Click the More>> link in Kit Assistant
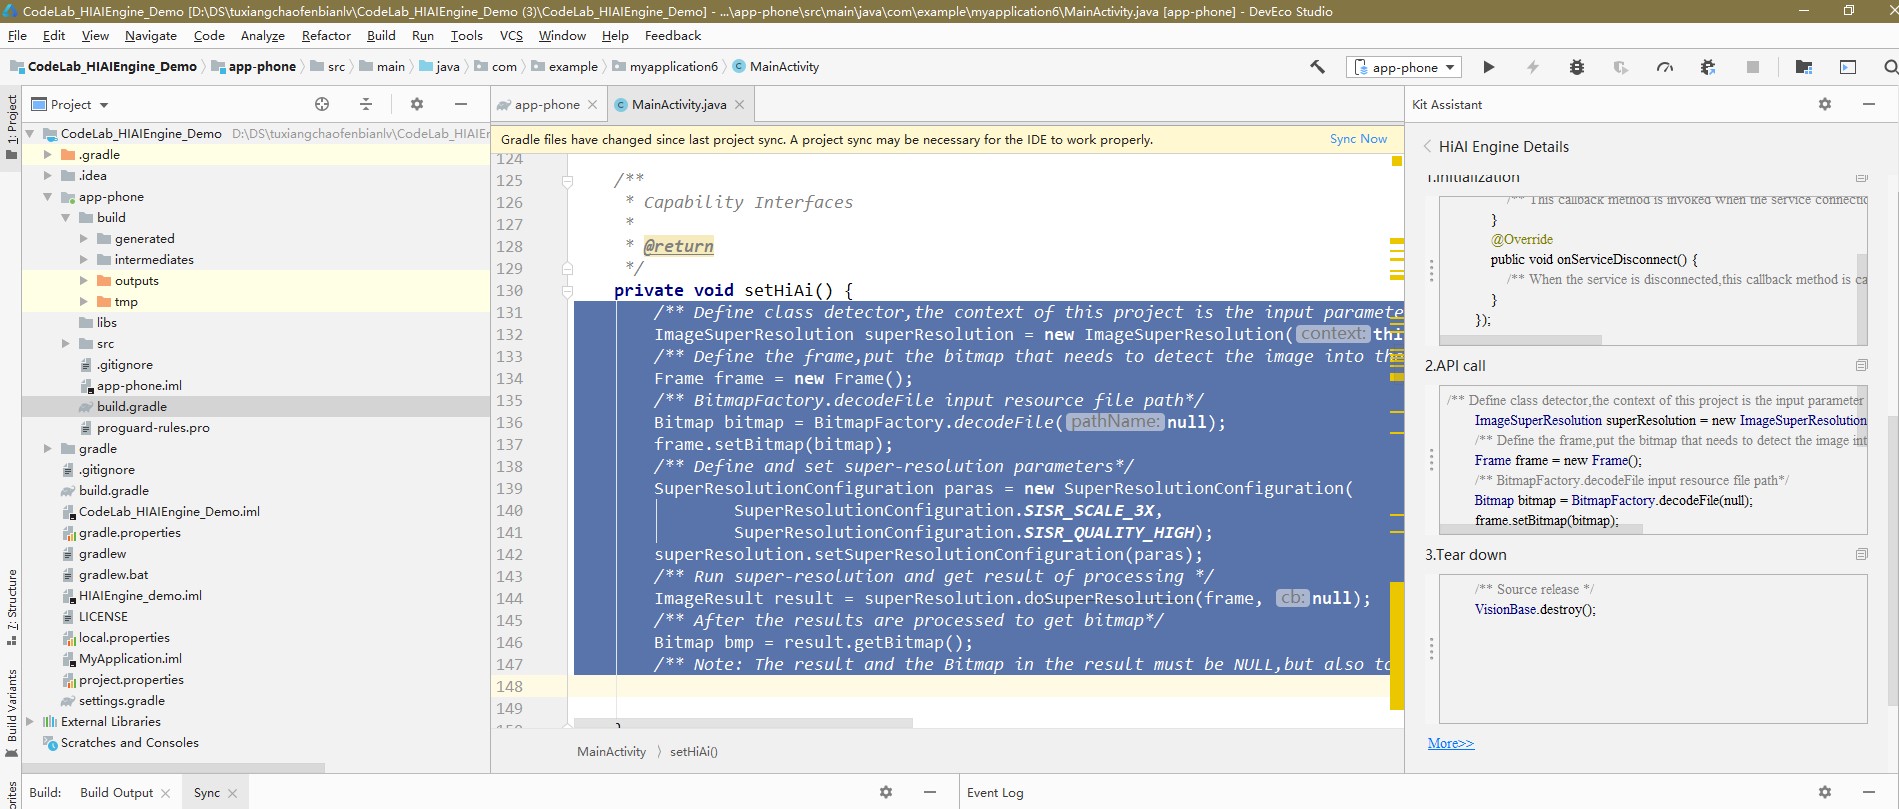The width and height of the screenshot is (1899, 809). (x=1450, y=743)
